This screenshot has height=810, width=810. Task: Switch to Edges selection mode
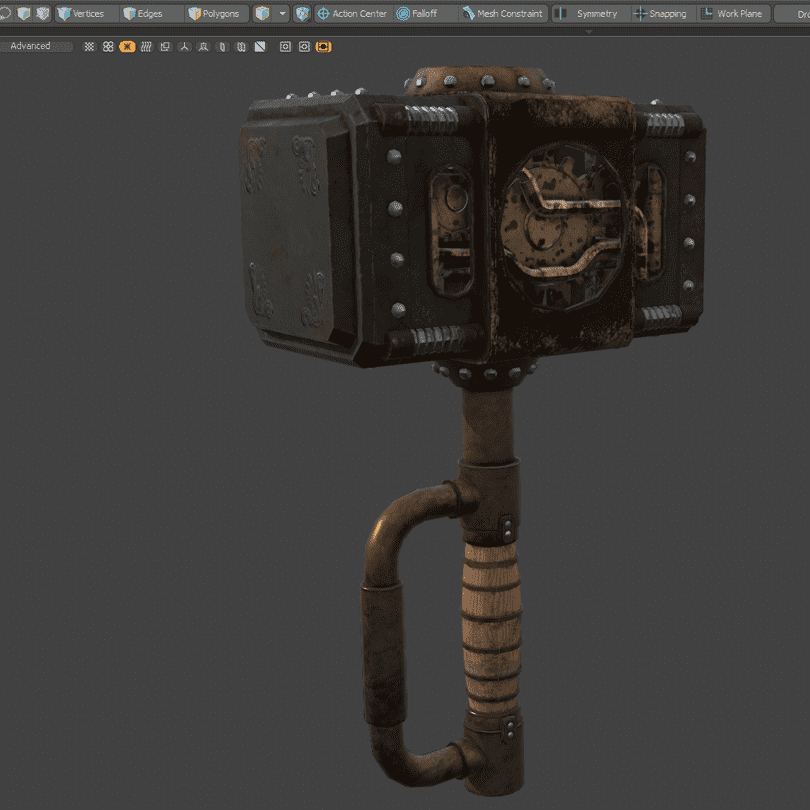pyautogui.click(x=142, y=14)
